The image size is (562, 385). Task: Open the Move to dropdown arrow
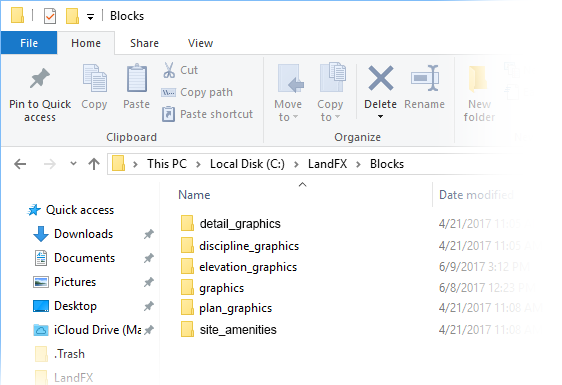(x=295, y=117)
